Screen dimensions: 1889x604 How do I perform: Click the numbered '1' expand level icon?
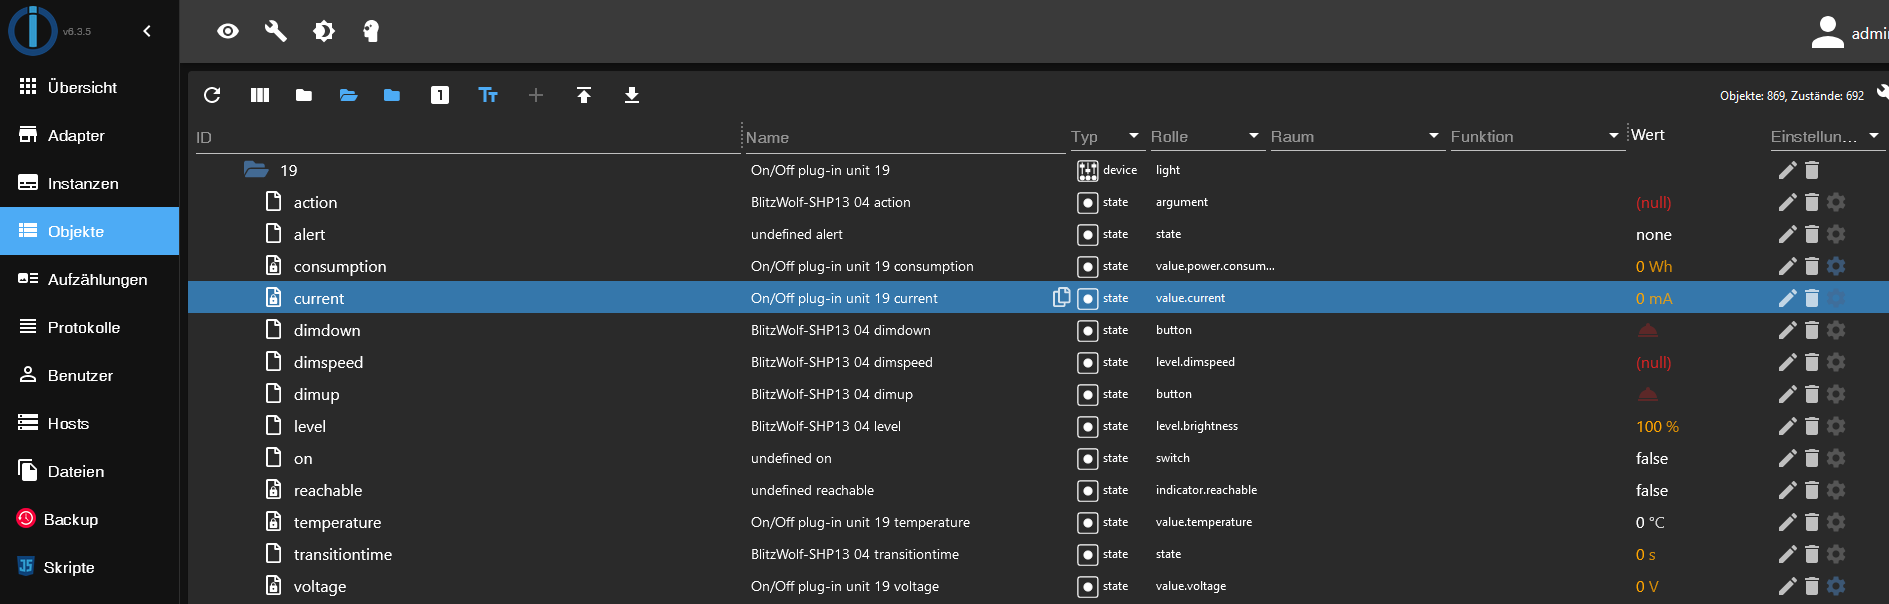pos(440,95)
